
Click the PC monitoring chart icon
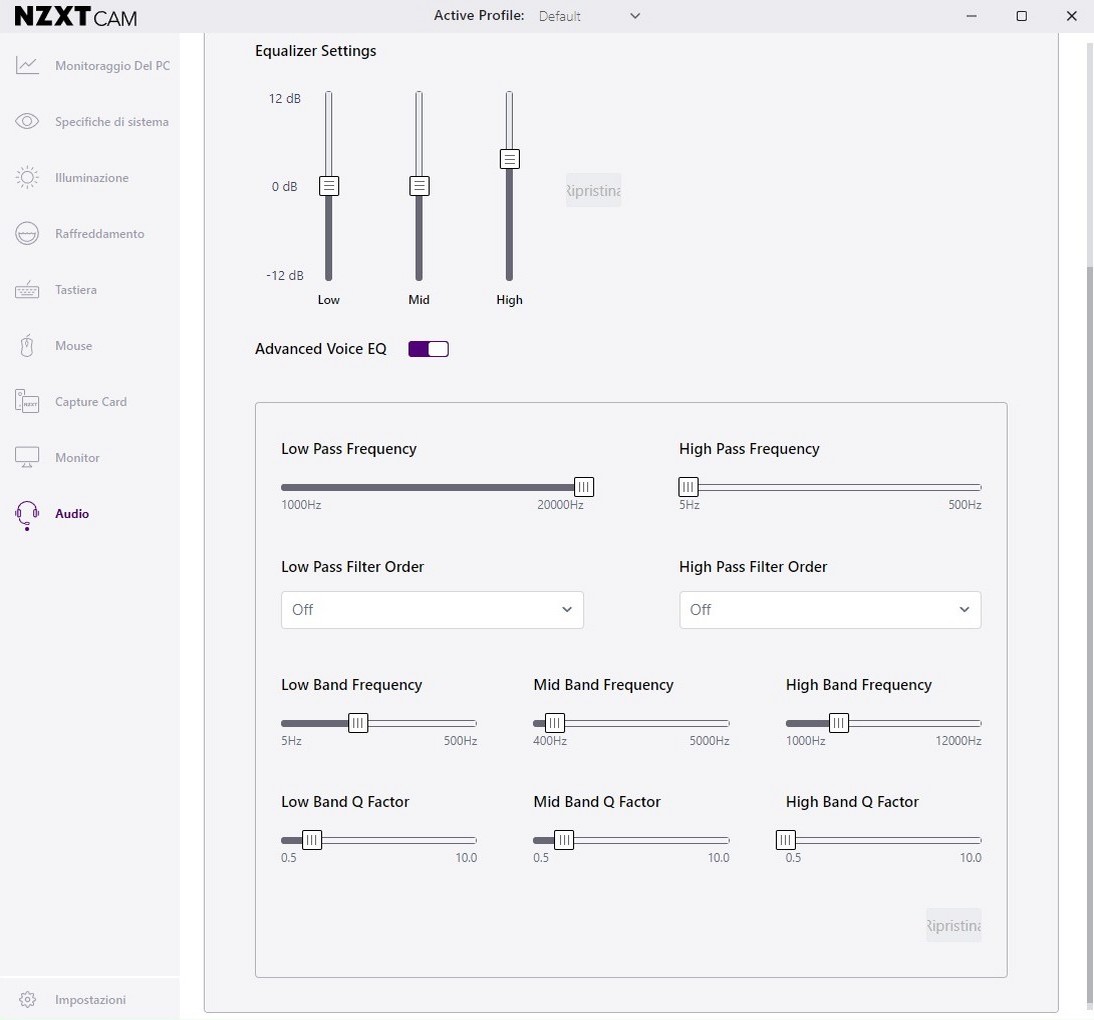coord(27,66)
